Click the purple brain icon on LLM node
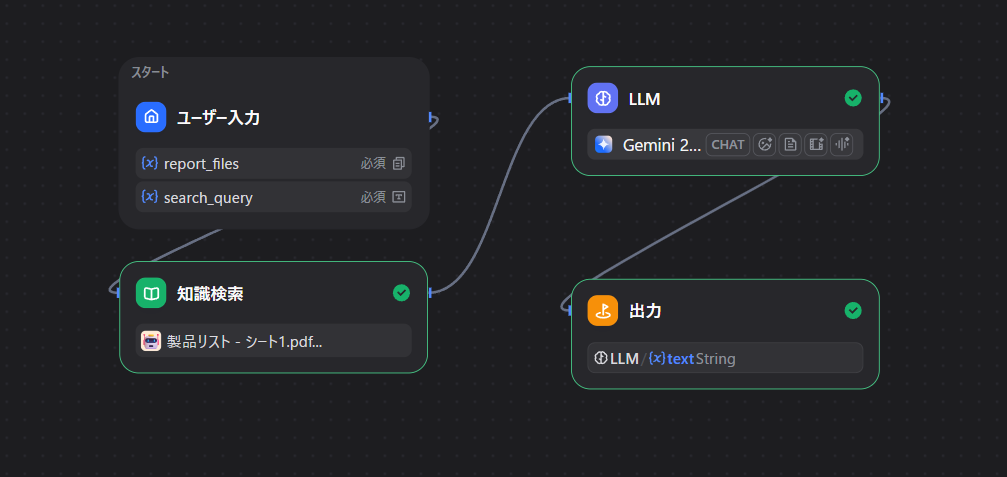1007x477 pixels. coord(603,98)
